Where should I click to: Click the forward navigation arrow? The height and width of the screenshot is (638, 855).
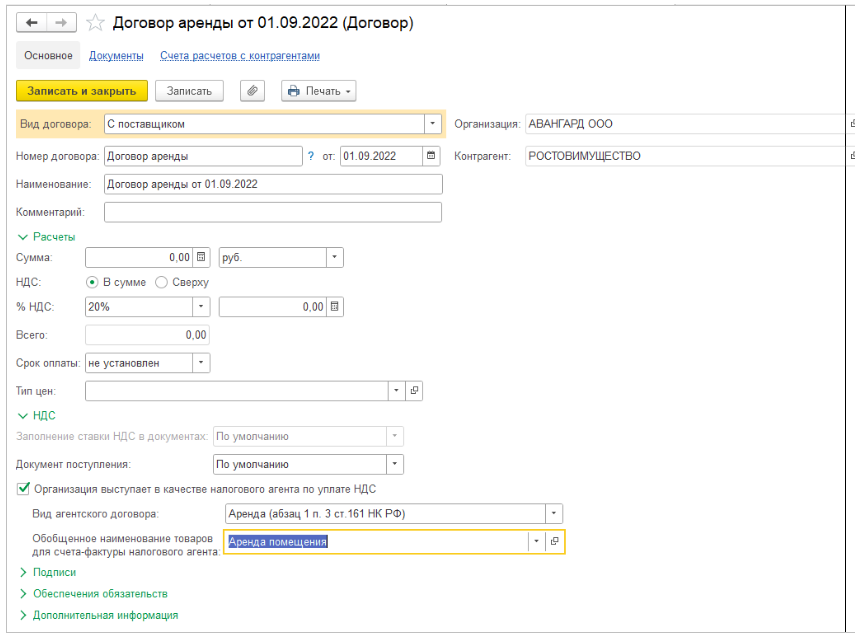[60, 22]
